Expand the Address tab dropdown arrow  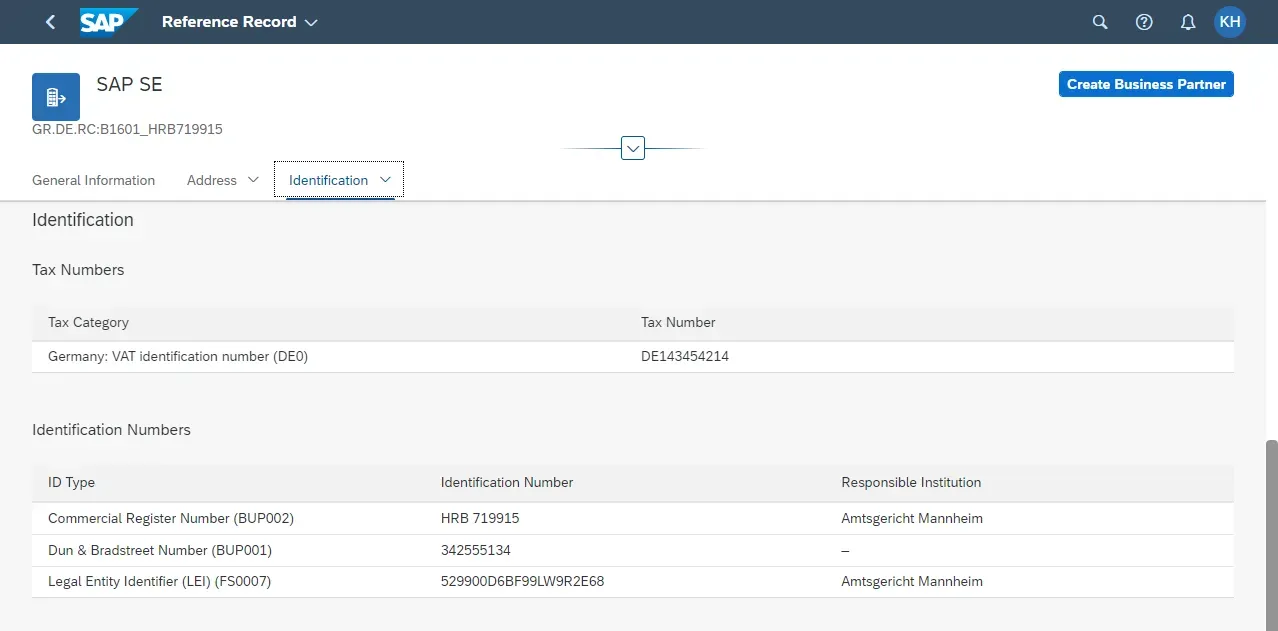click(253, 180)
